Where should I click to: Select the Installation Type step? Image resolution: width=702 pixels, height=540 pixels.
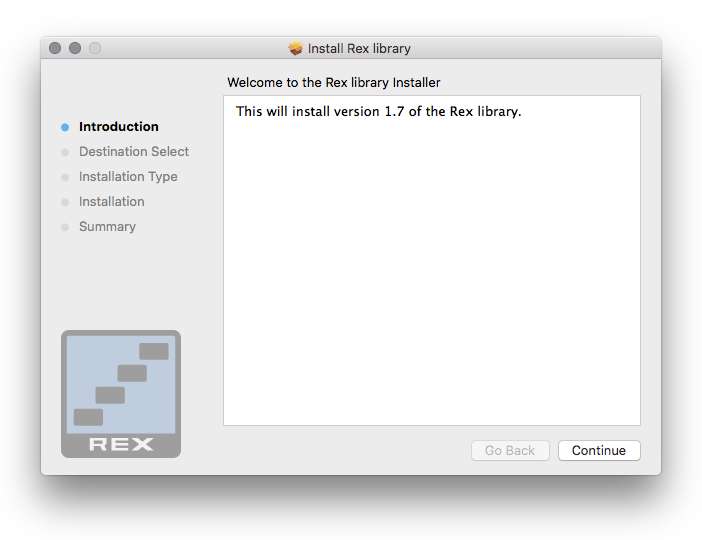point(128,177)
